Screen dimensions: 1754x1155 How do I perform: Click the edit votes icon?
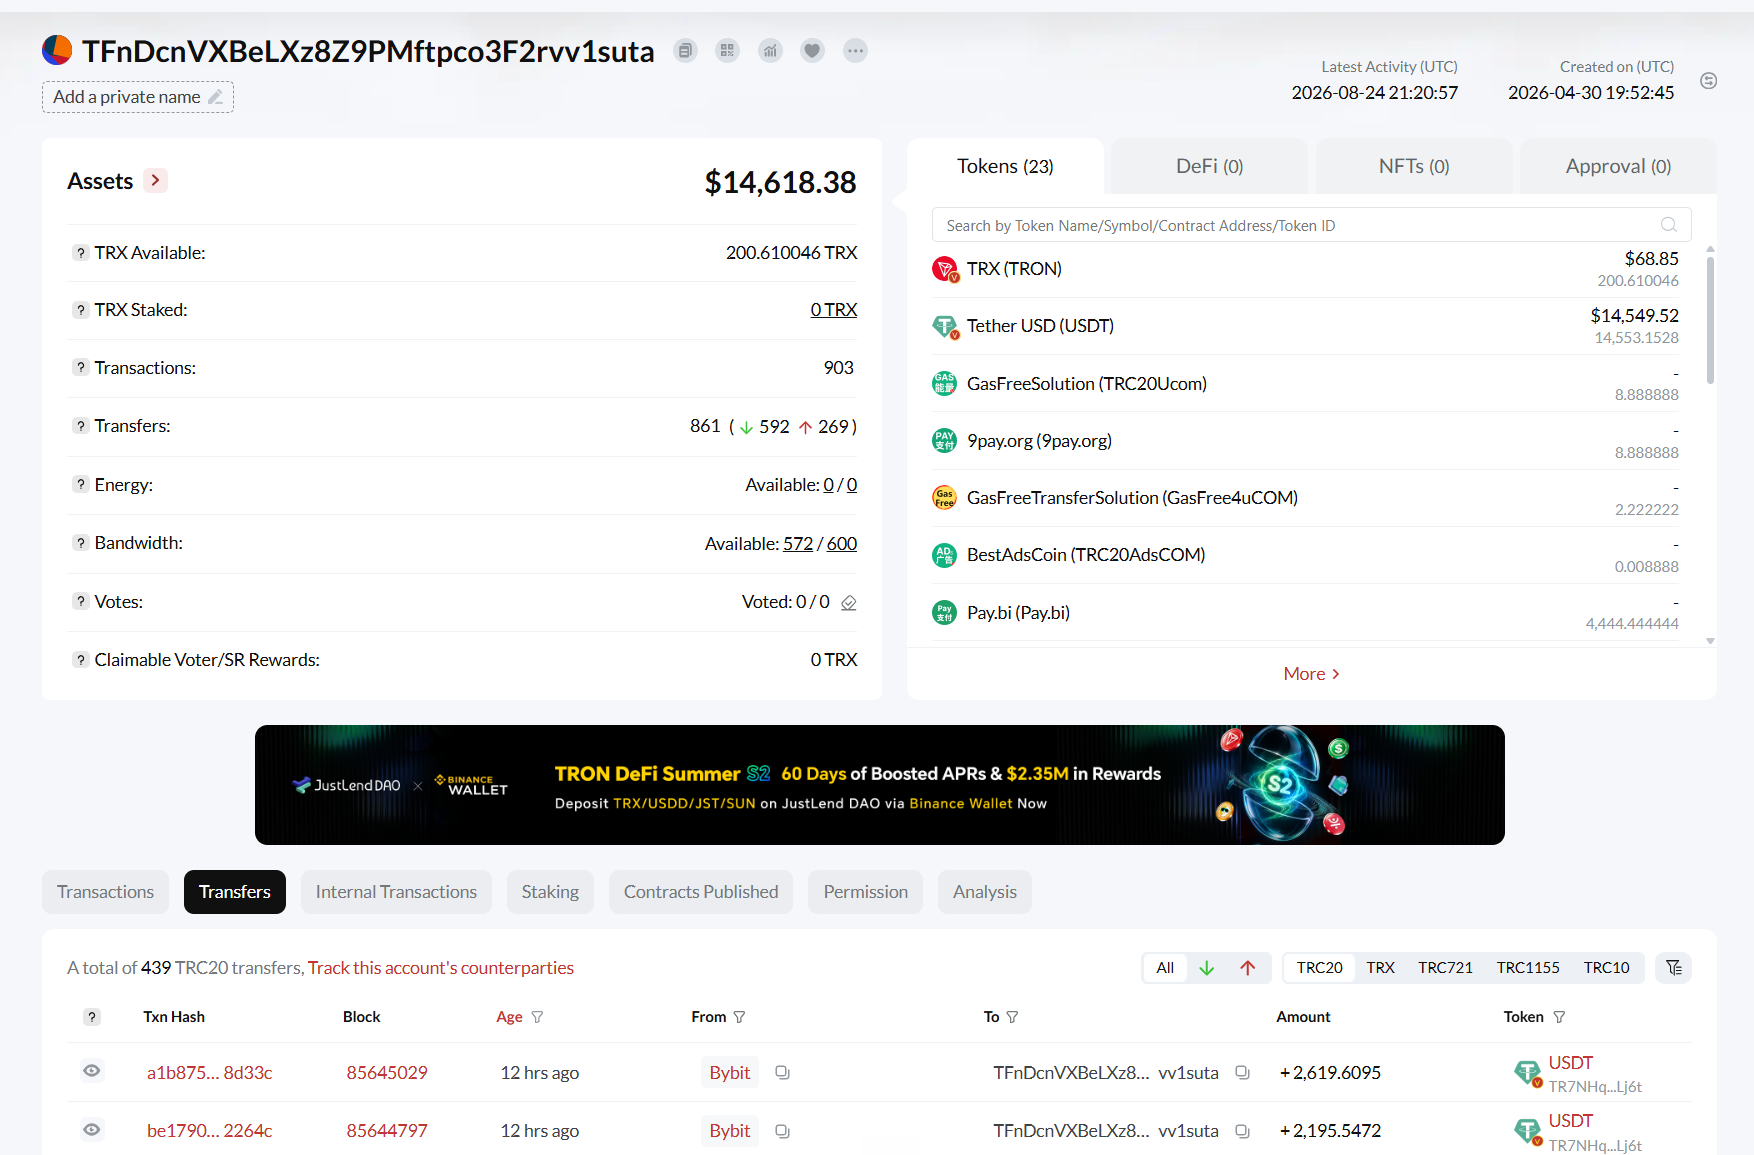point(849,602)
